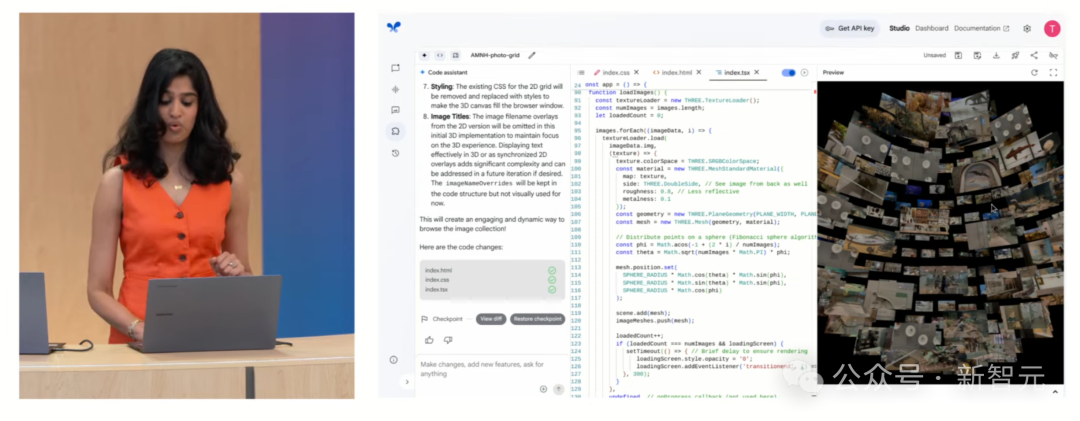The width and height of the screenshot is (1080, 421).
Task: Open Dashboard in the top navigation
Action: click(931, 28)
